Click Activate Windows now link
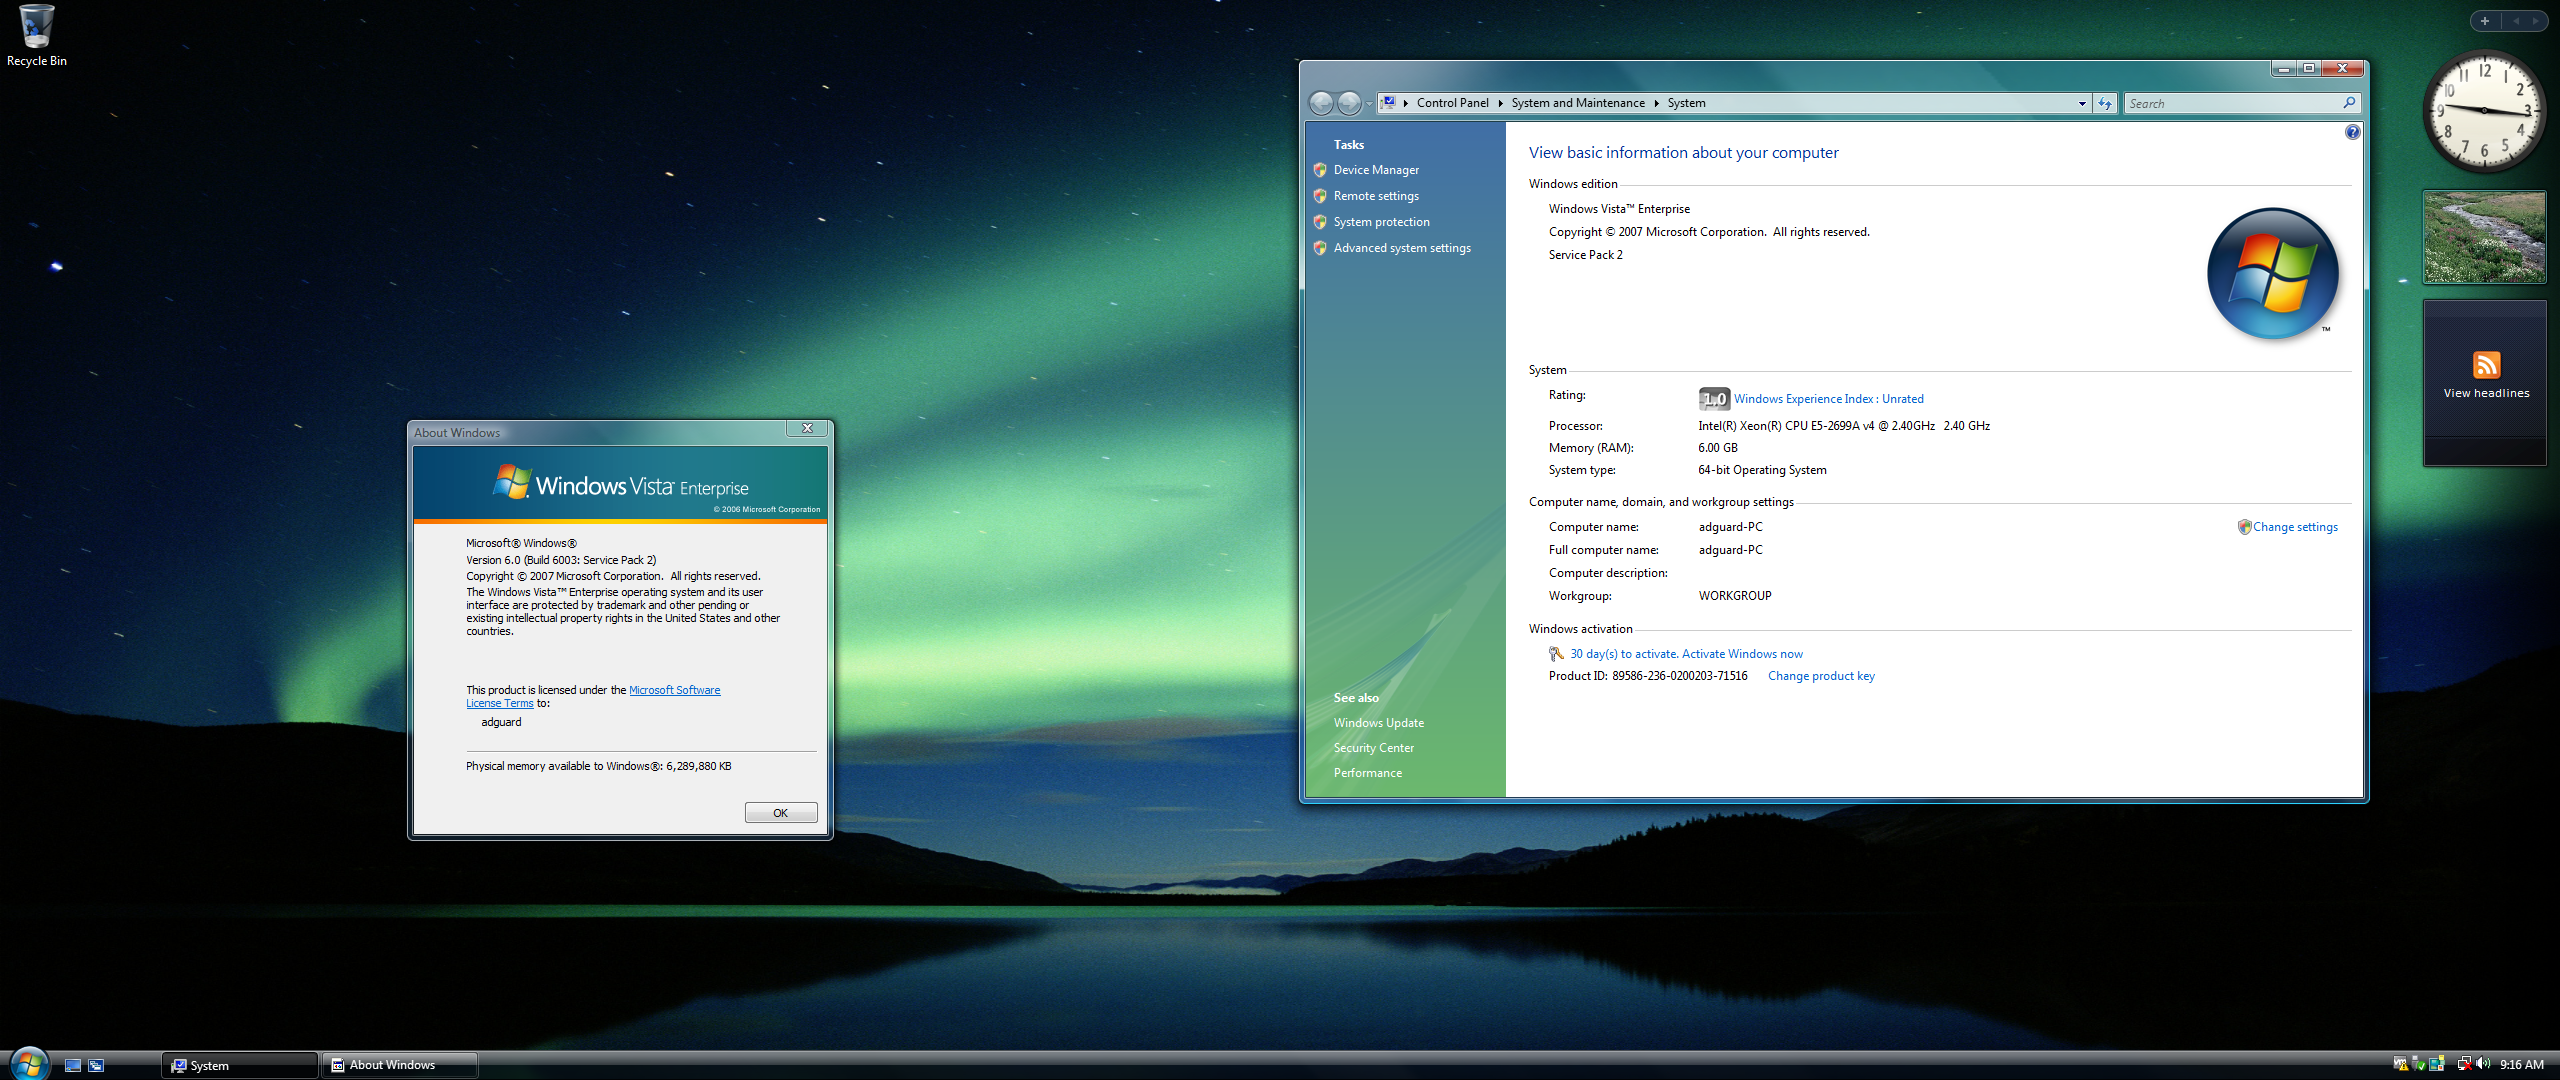2560x1080 pixels. click(1741, 654)
